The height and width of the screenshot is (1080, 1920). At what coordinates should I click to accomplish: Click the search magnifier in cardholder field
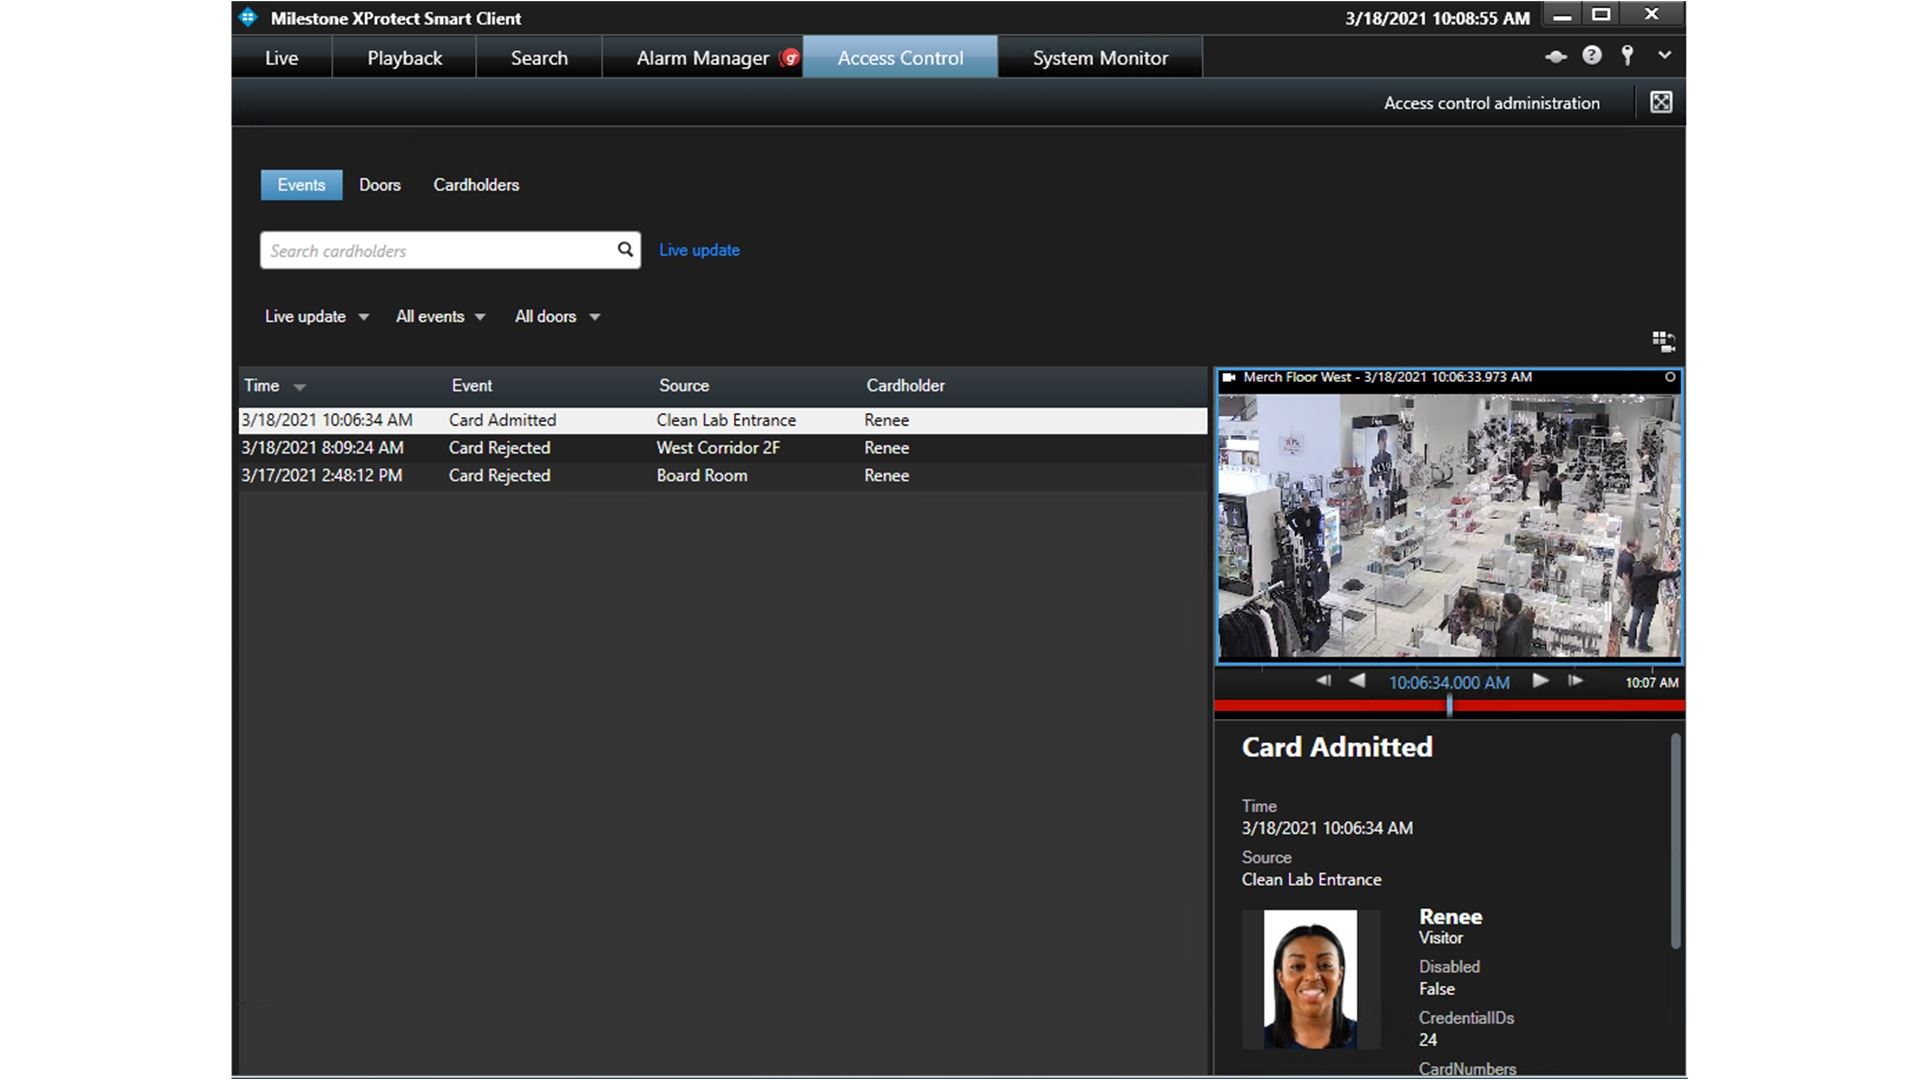(x=625, y=250)
